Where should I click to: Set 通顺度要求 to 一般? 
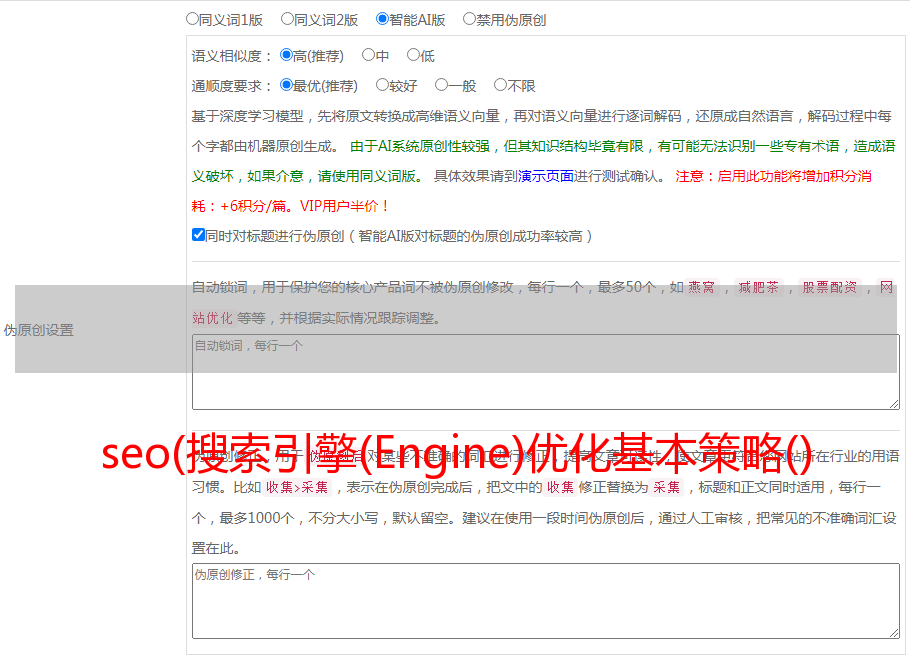coord(440,86)
